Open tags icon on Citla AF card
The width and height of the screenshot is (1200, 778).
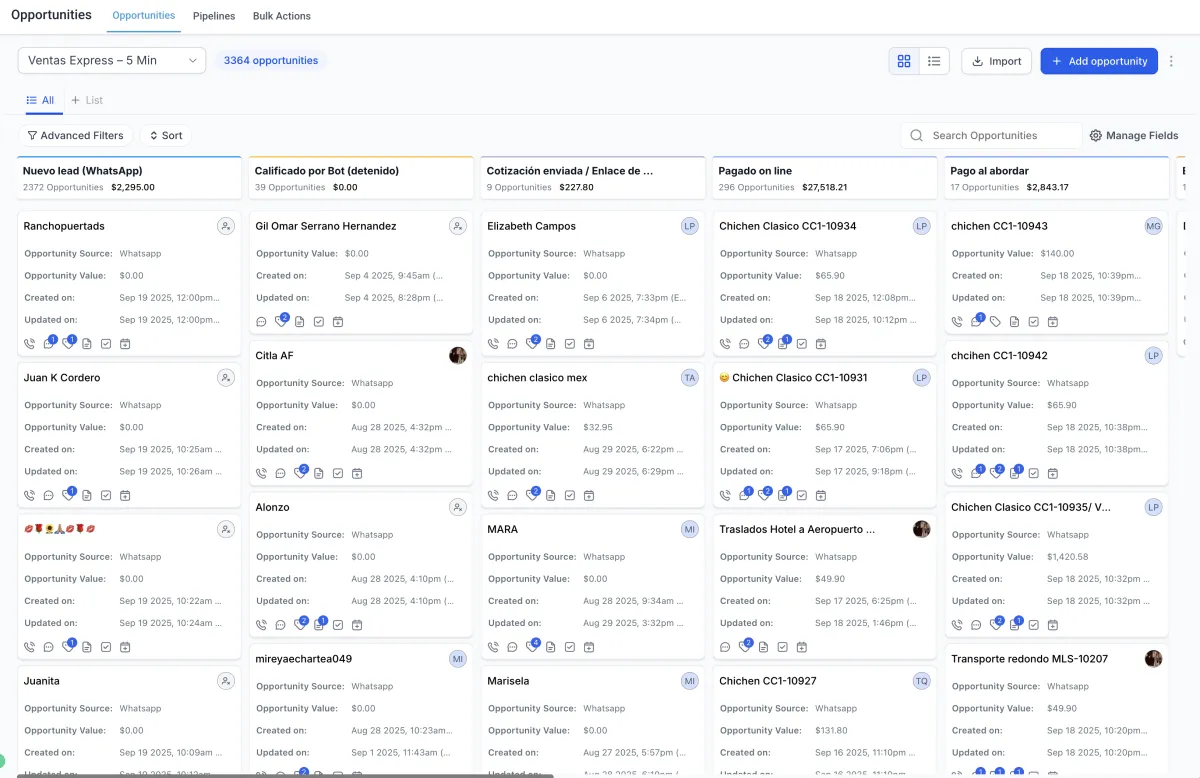[300, 473]
